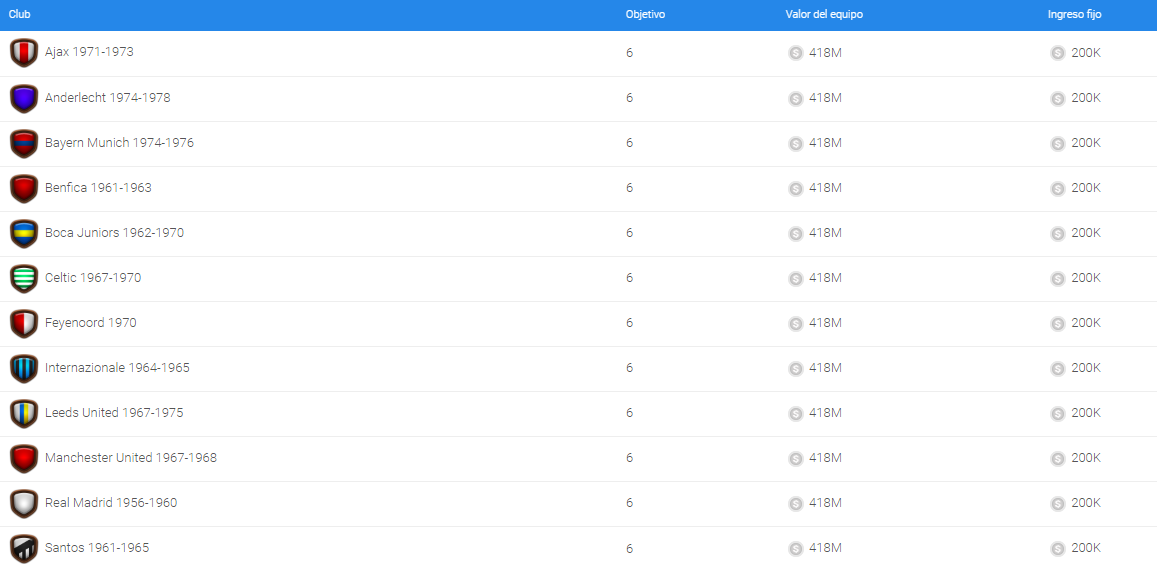Click objective value 6 in Benfica row
The image size is (1157, 570).
[x=629, y=188]
